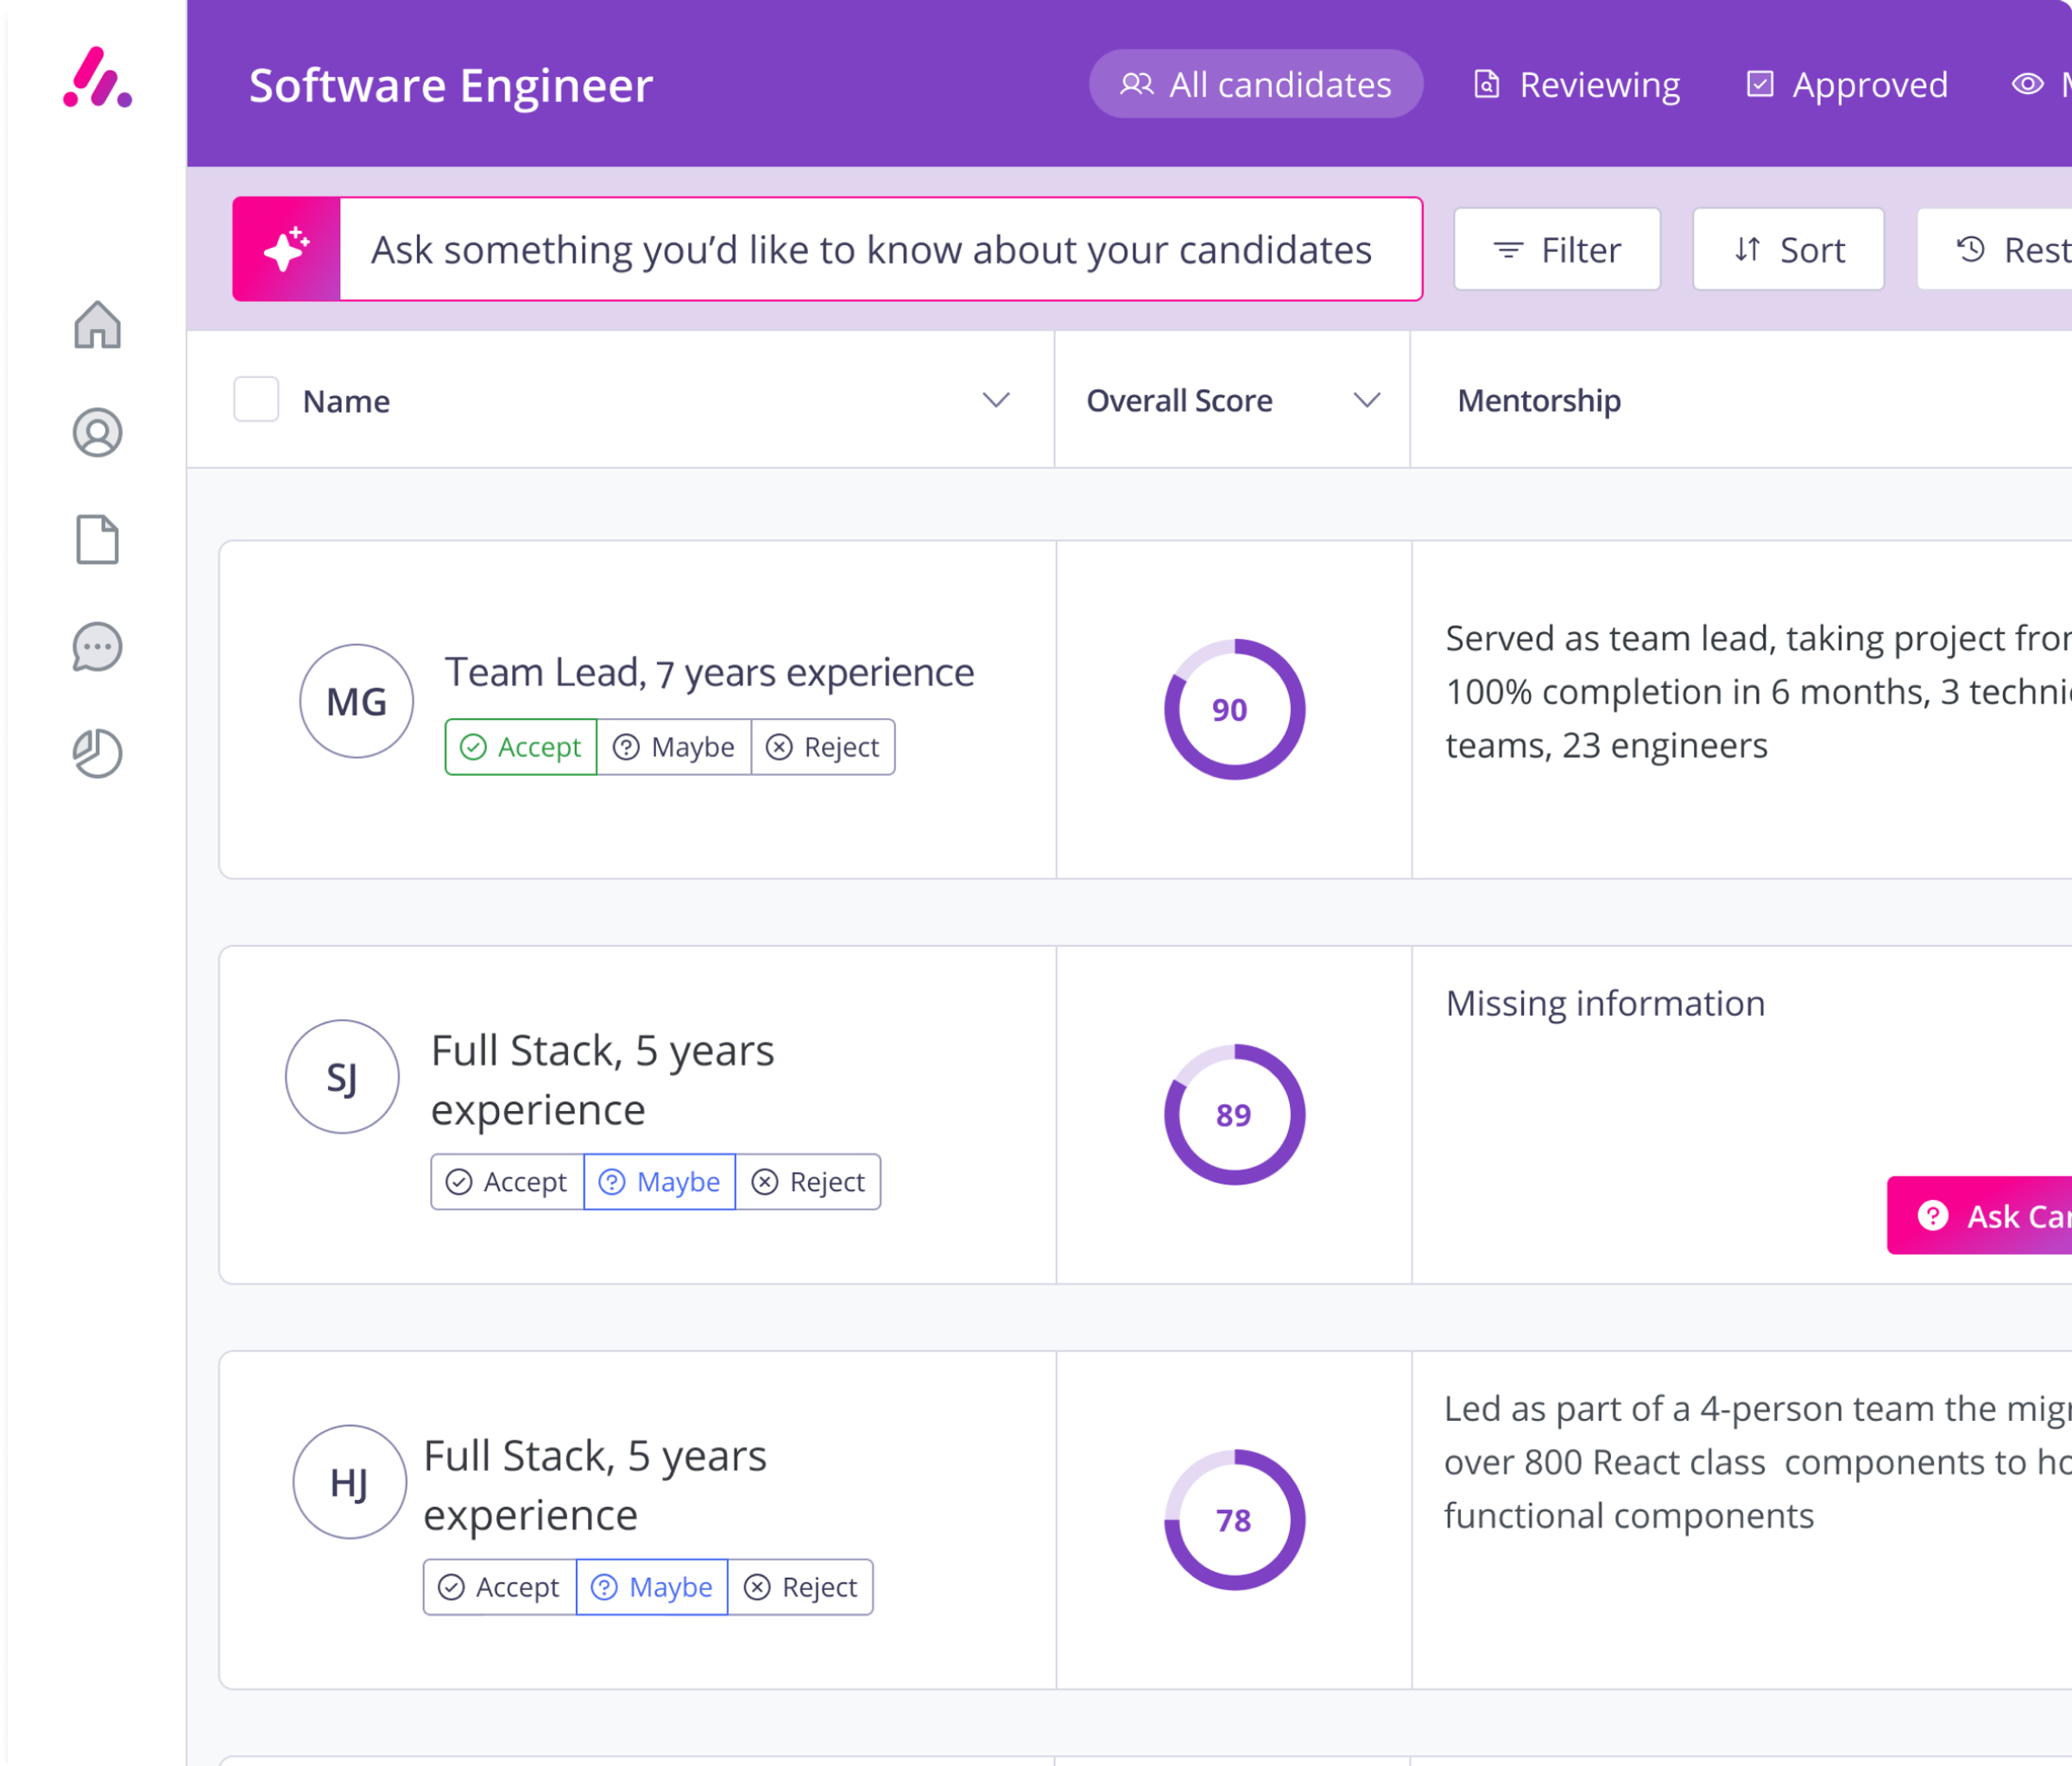Viewport: 2072px width, 1766px height.
Task: Click the pink AI sparkle icon
Action: [x=287, y=249]
